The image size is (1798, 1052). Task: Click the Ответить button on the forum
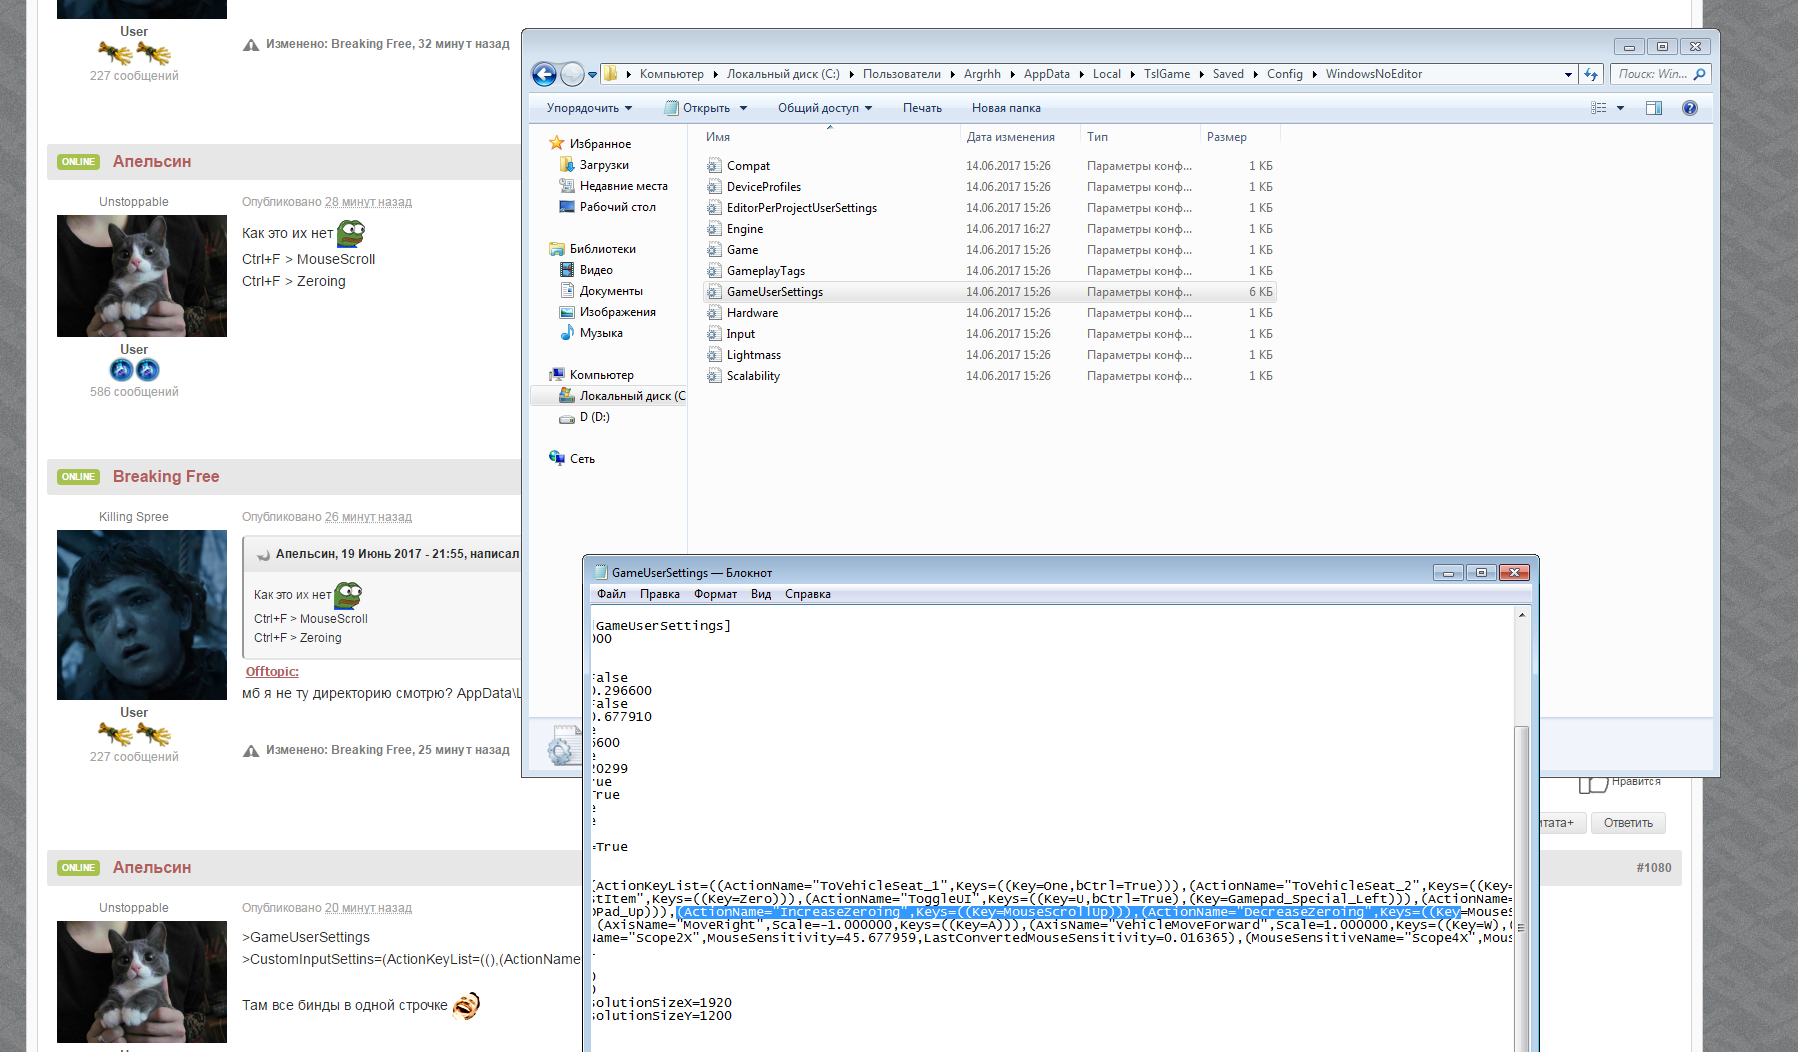[x=1628, y=823]
